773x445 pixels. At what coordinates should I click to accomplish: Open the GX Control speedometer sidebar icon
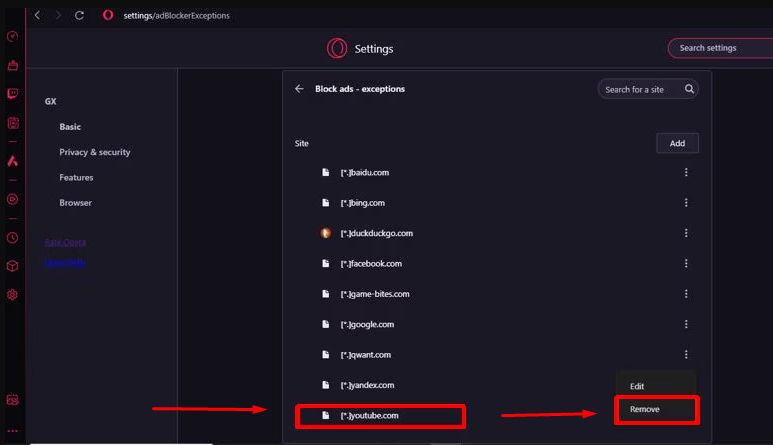pyautogui.click(x=13, y=36)
